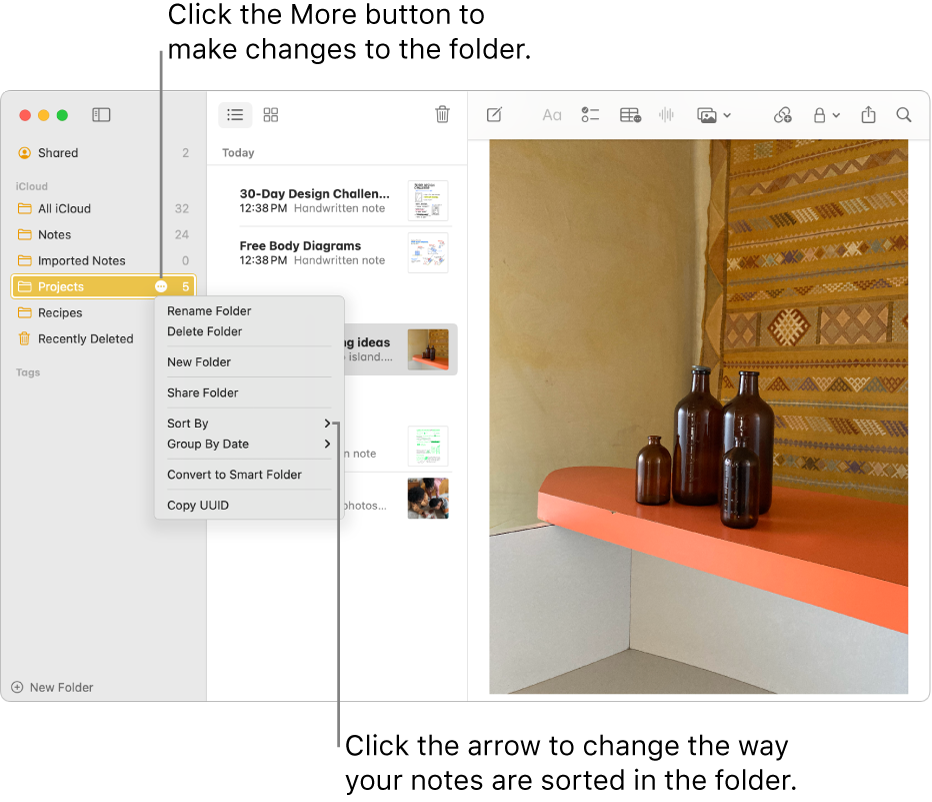
Task: Open the lock options dropdown
Action: pos(826,115)
